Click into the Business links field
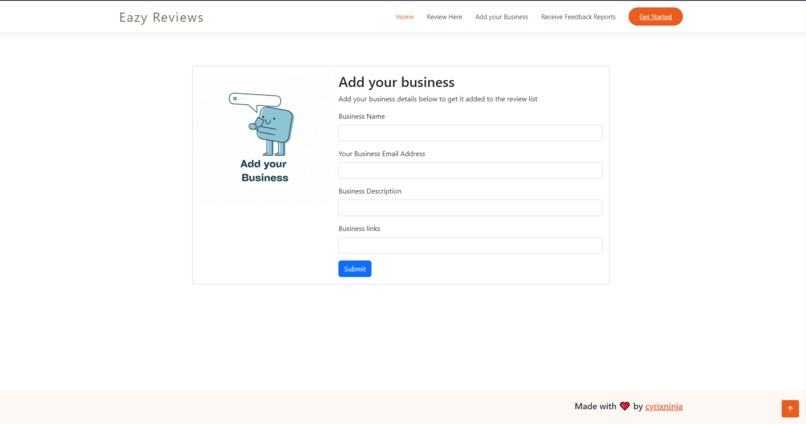This screenshot has width=806, height=424. (470, 245)
